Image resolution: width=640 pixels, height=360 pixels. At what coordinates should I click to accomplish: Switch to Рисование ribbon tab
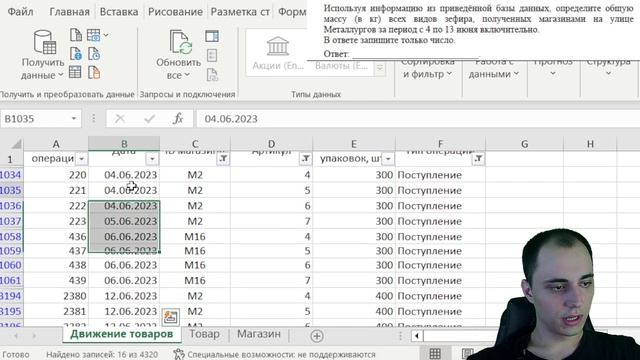click(x=175, y=12)
